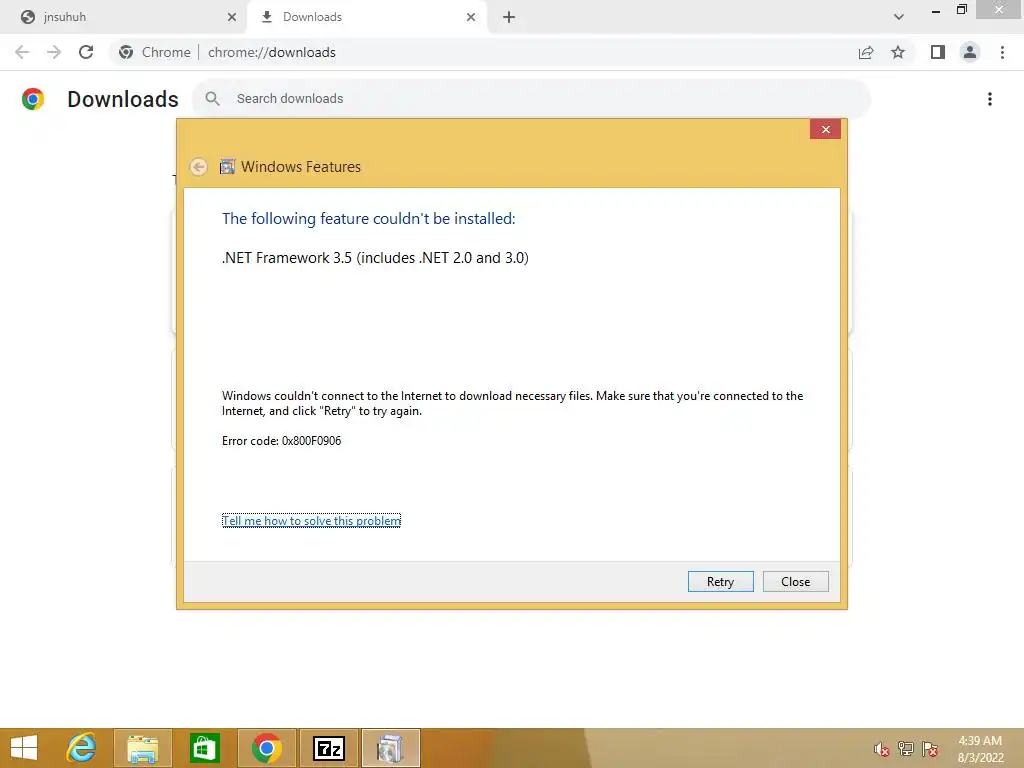Click the back arrow in Windows Features dialog
This screenshot has width=1024, height=768.
(199, 167)
